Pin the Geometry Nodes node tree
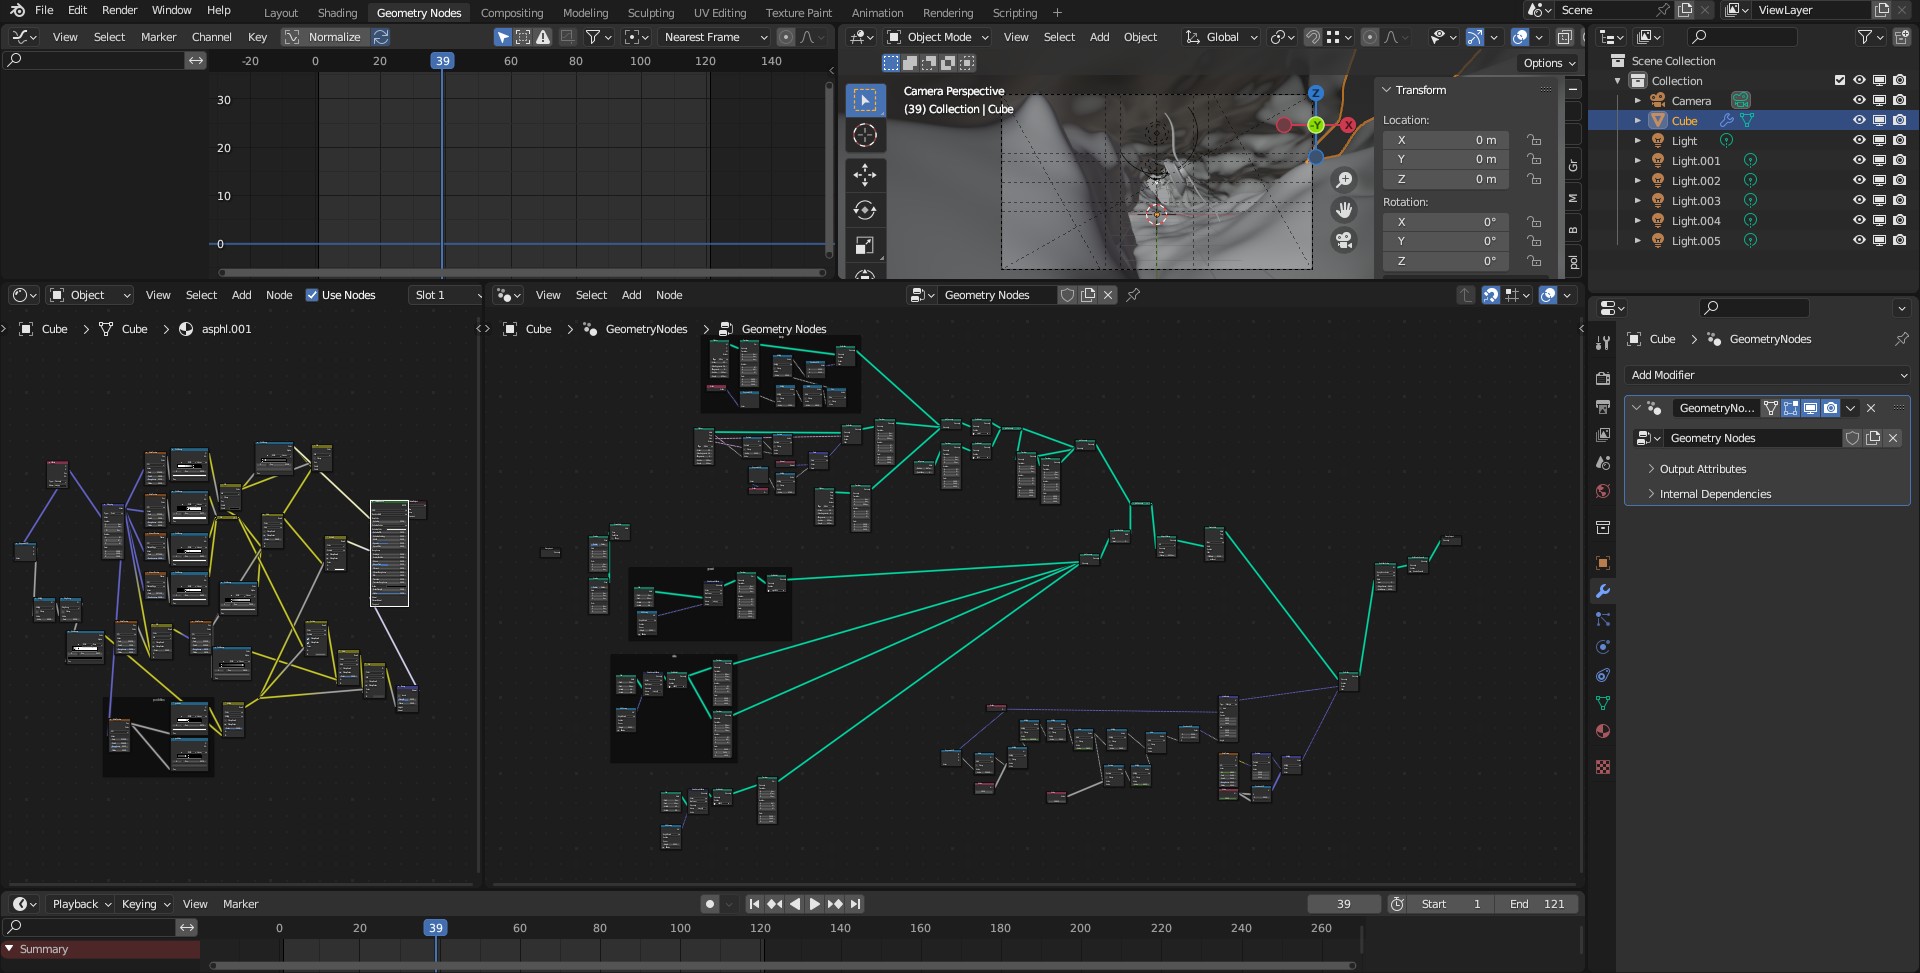 point(1133,295)
